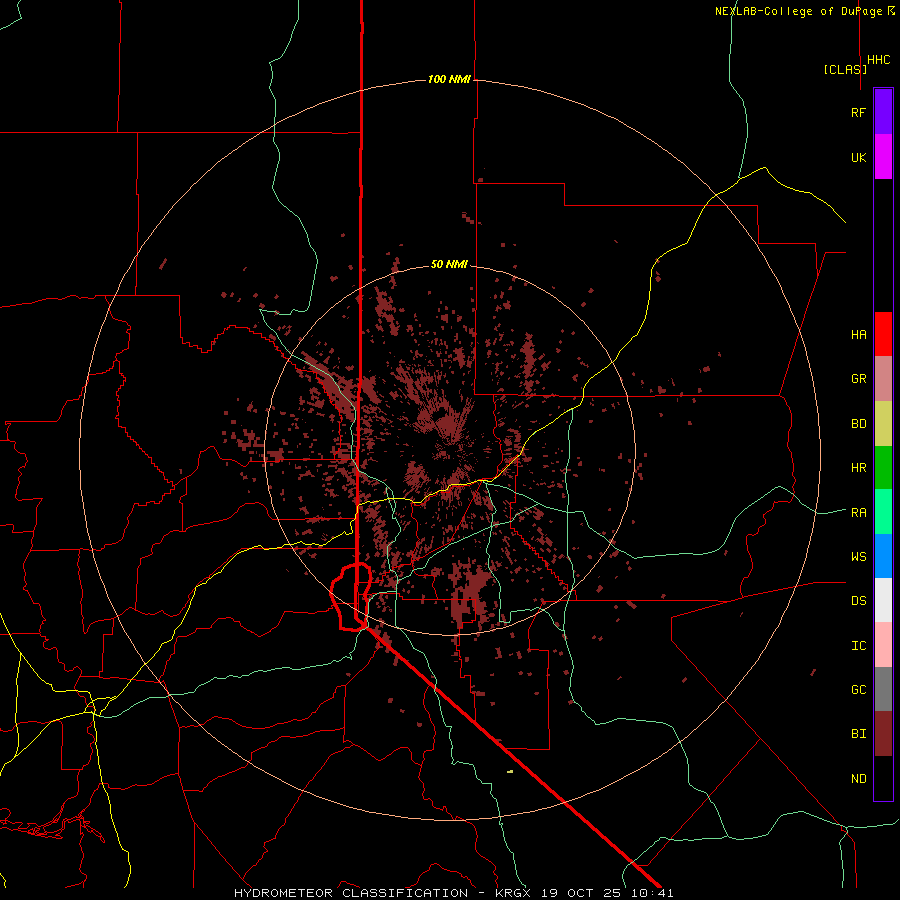Click the BD yellow legend color block
900x900 pixels.
(x=883, y=424)
